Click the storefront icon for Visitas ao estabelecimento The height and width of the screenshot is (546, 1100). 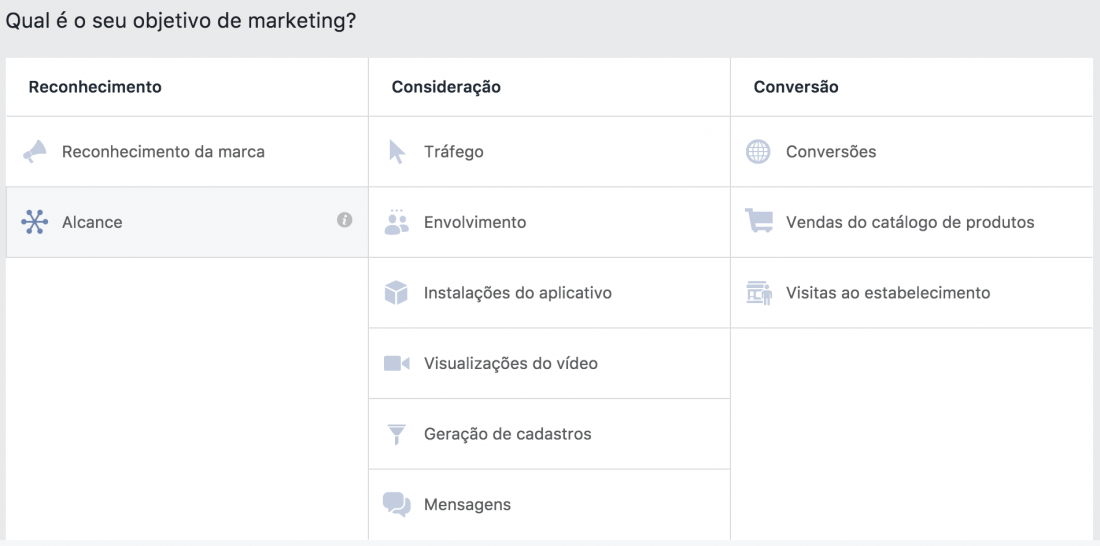click(x=758, y=293)
